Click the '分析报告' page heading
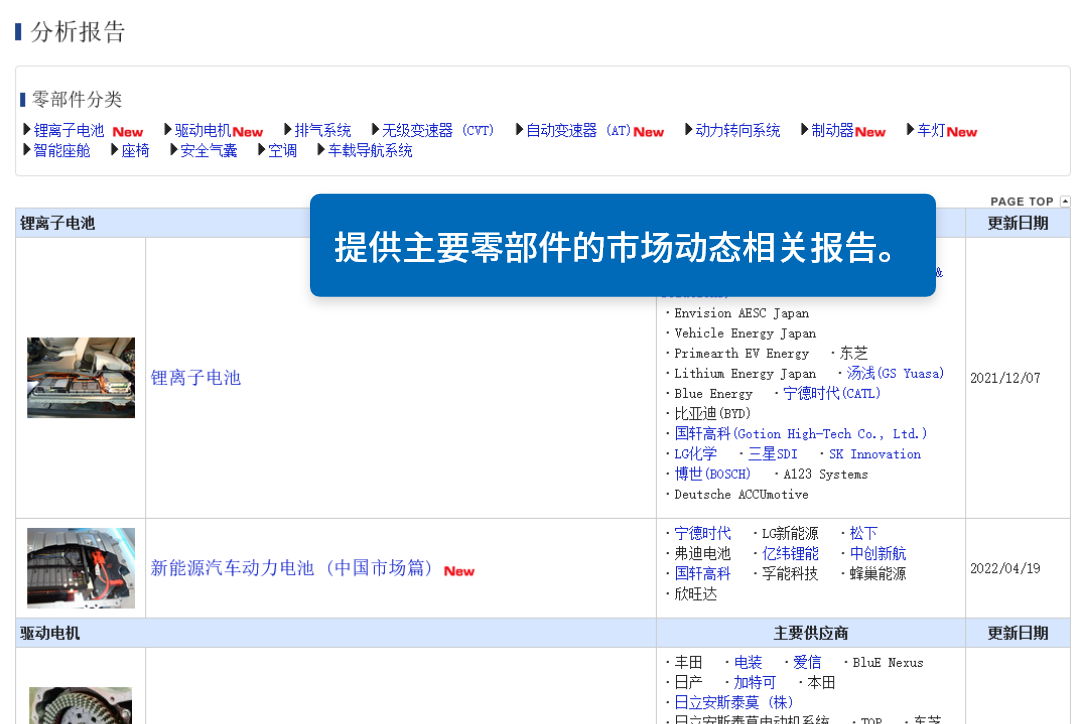 [78, 31]
